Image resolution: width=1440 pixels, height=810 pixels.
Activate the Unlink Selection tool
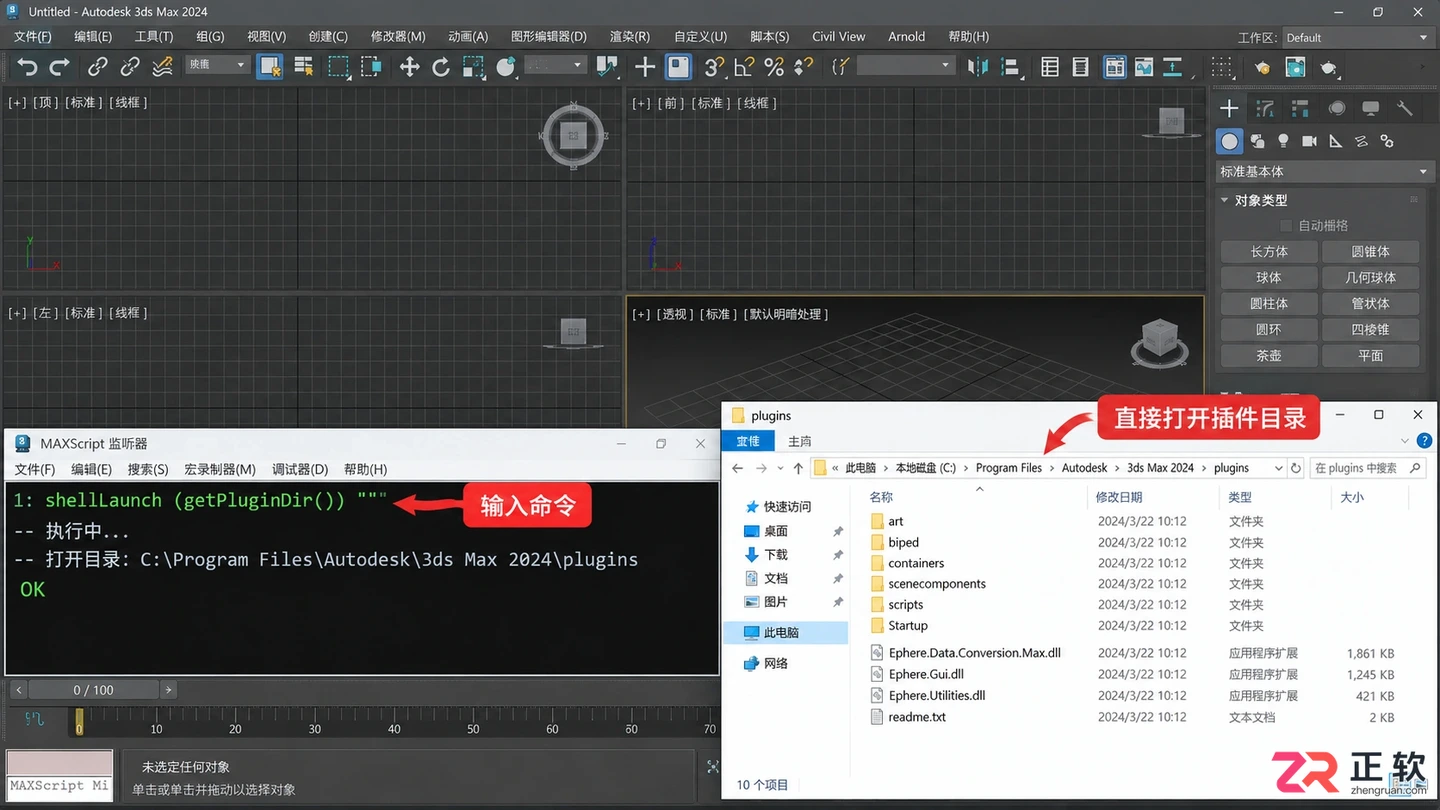point(130,67)
